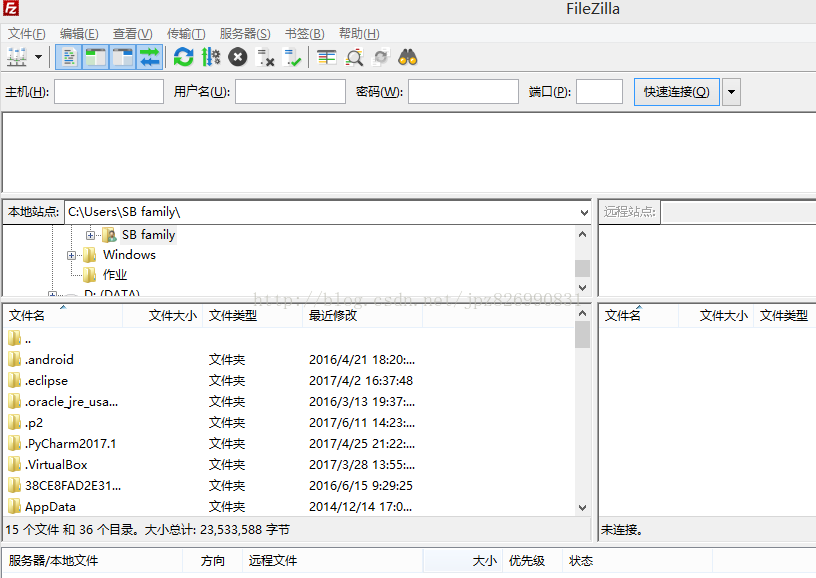Image resolution: width=816 pixels, height=578 pixels.
Task: Toggle transfer queue display
Action: point(150,57)
